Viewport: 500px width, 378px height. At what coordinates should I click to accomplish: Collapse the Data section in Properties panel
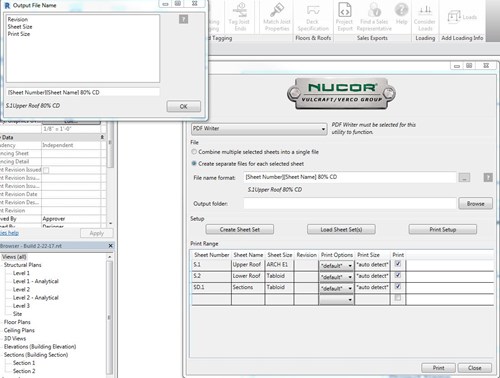point(102,137)
